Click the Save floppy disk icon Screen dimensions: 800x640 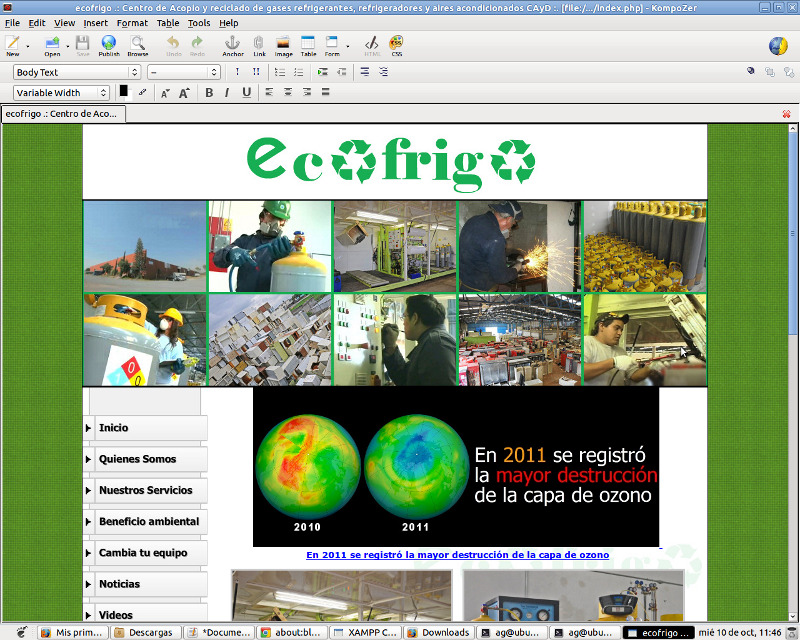pos(83,45)
